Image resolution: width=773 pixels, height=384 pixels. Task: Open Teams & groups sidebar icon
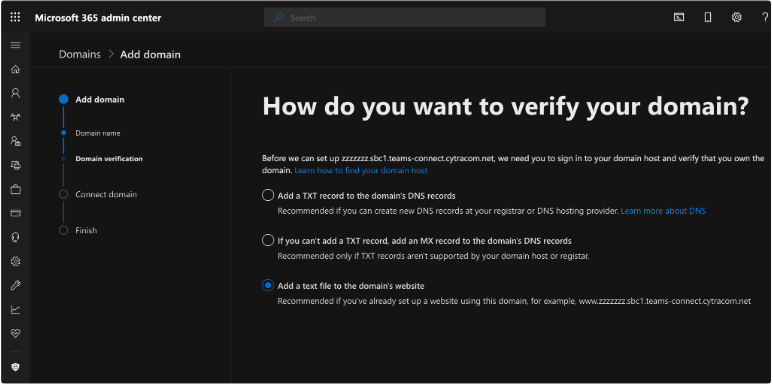pos(15,117)
